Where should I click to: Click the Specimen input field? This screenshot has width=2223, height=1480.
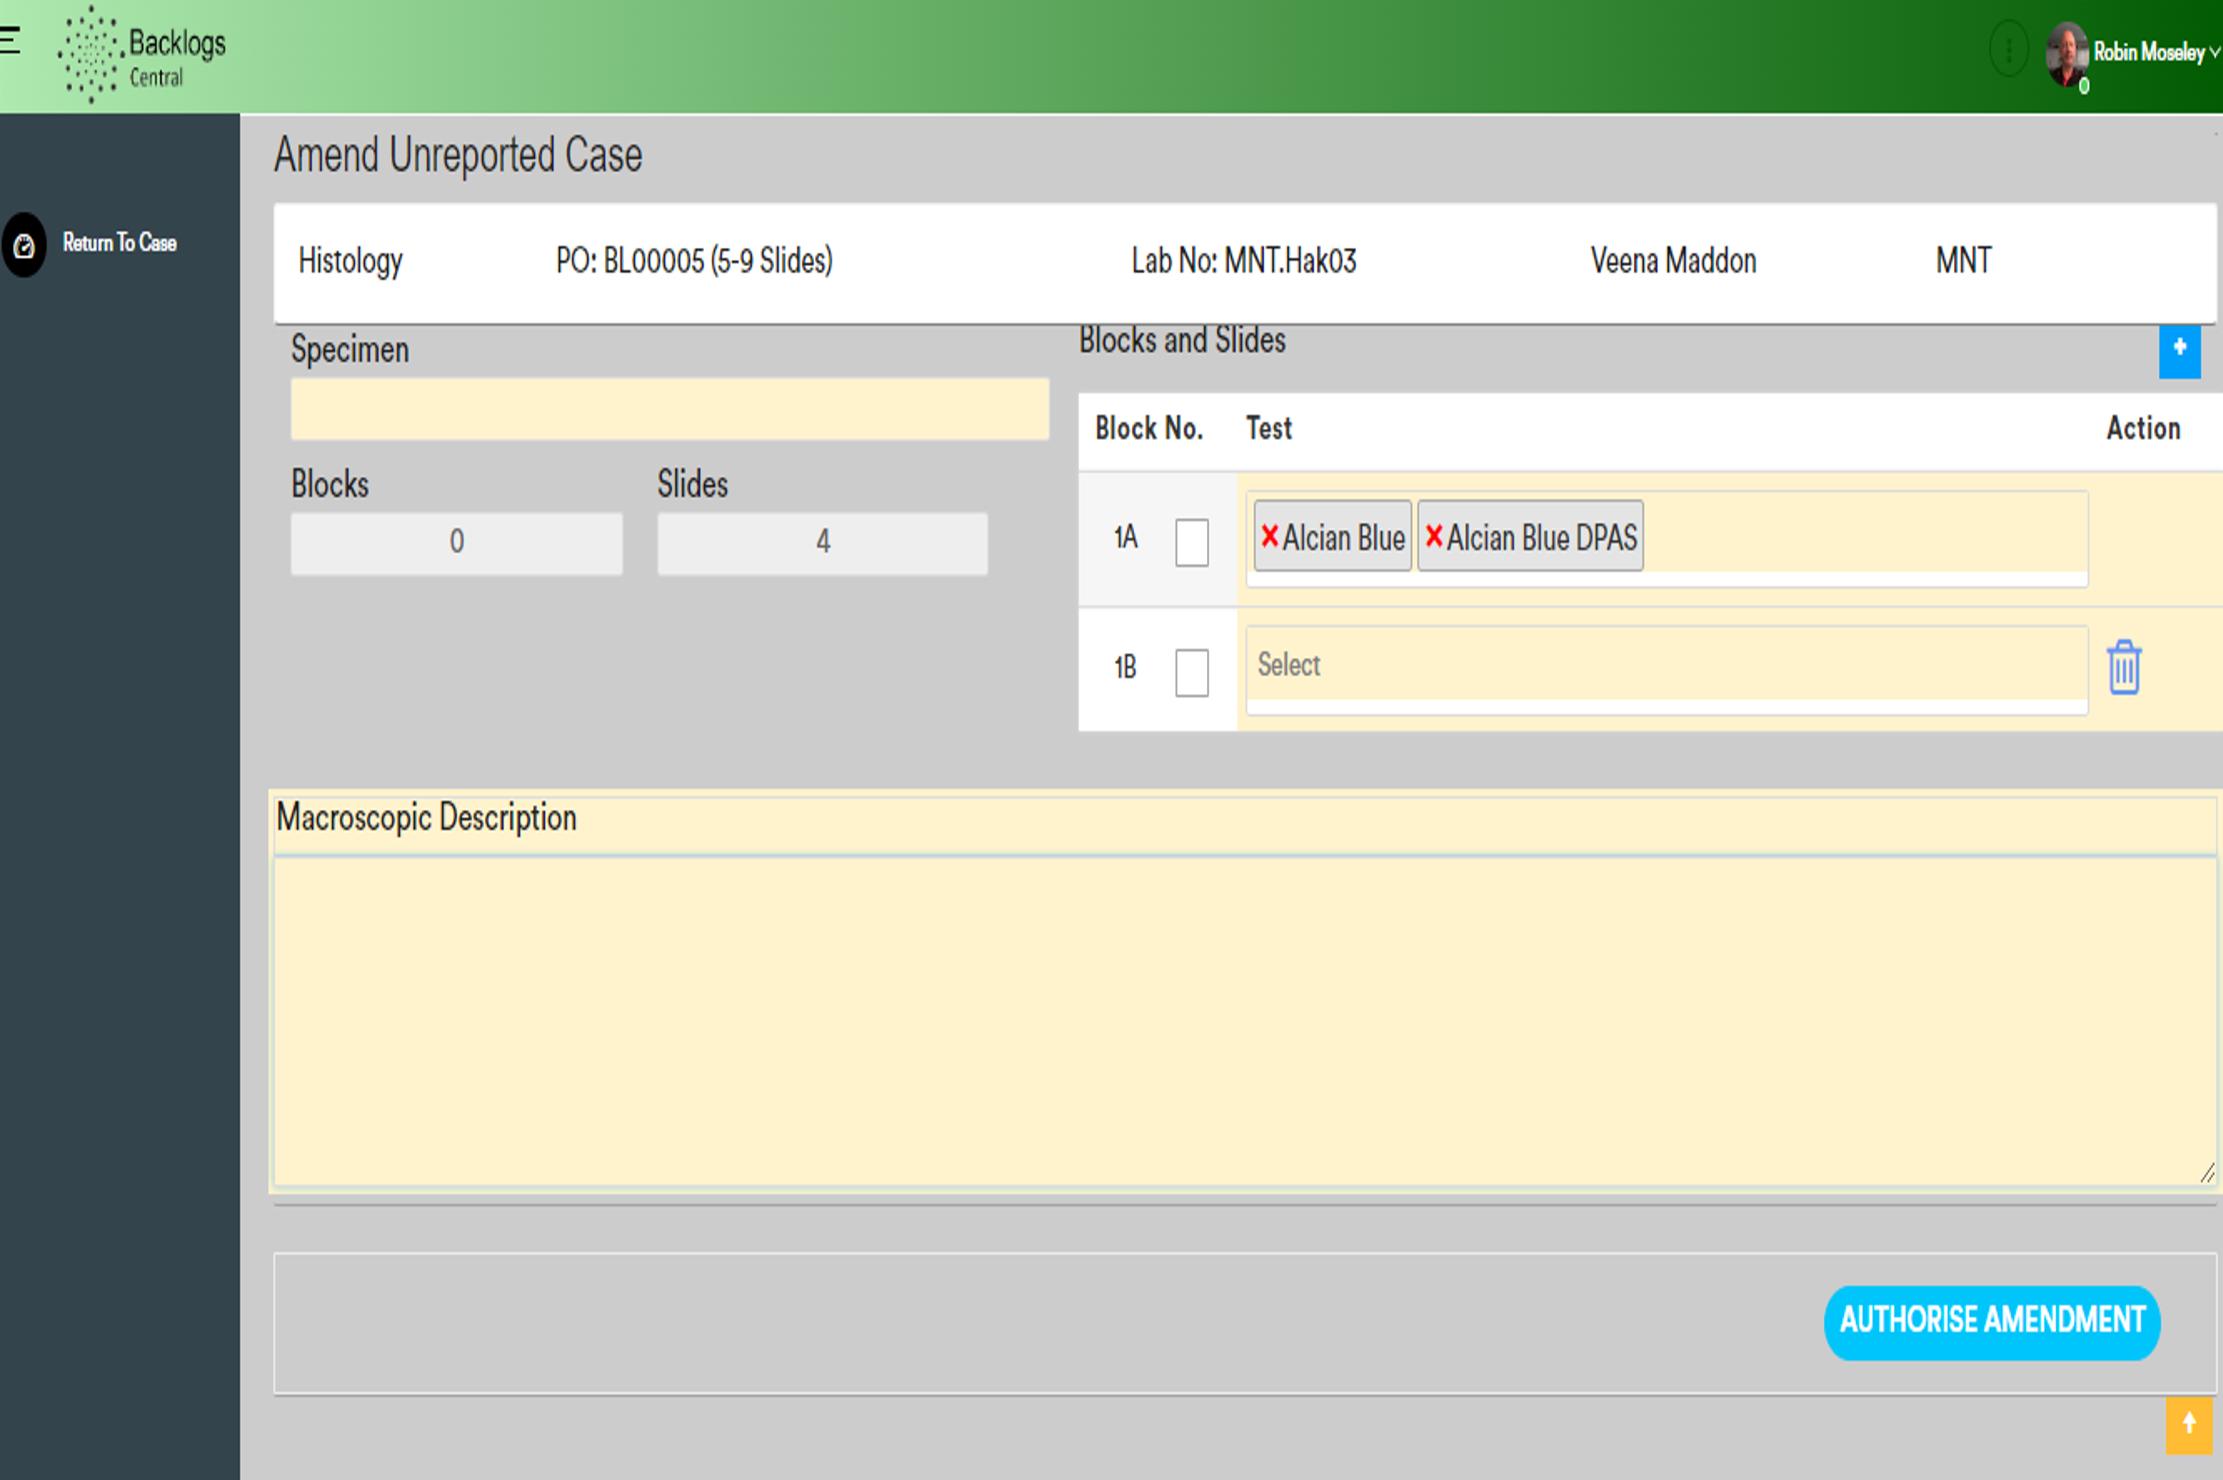click(x=669, y=409)
